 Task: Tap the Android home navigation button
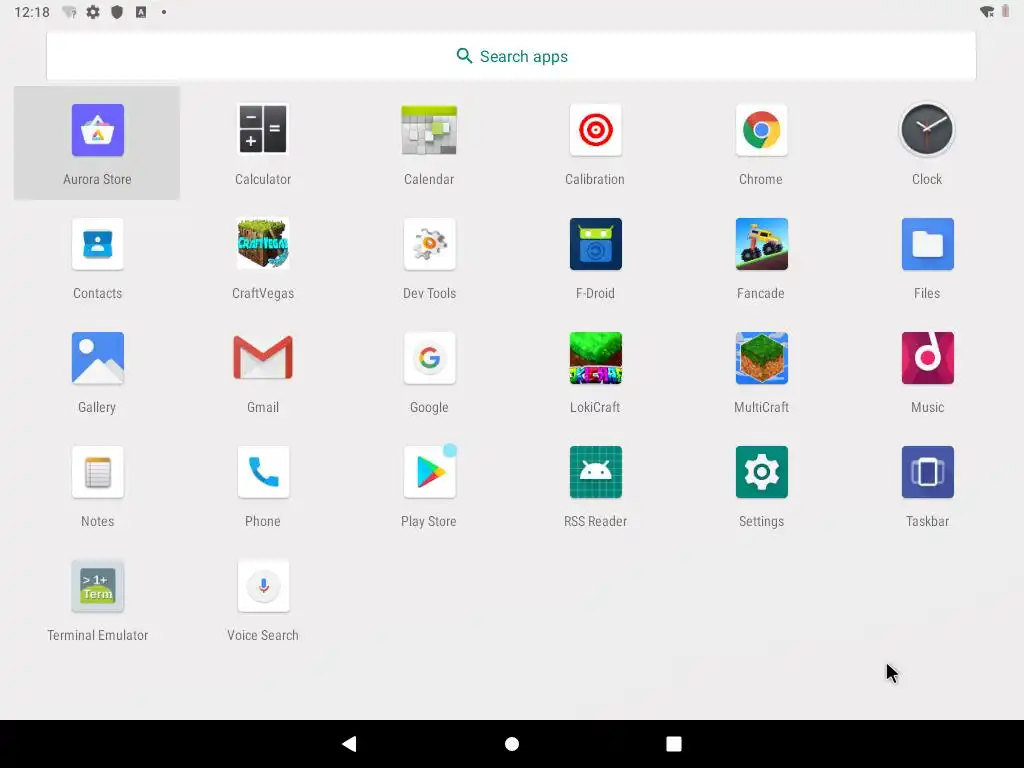click(x=512, y=744)
